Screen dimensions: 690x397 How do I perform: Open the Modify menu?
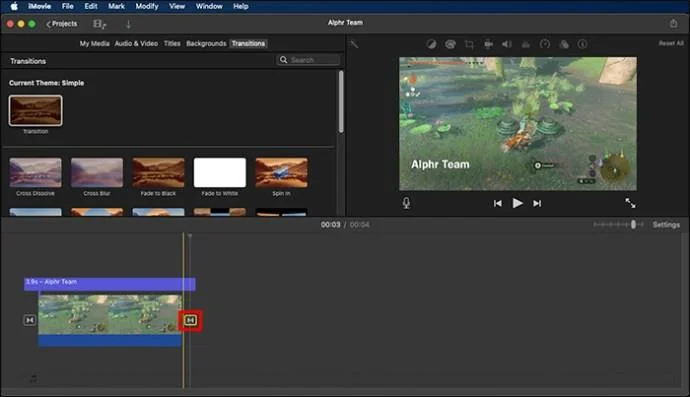coord(147,6)
